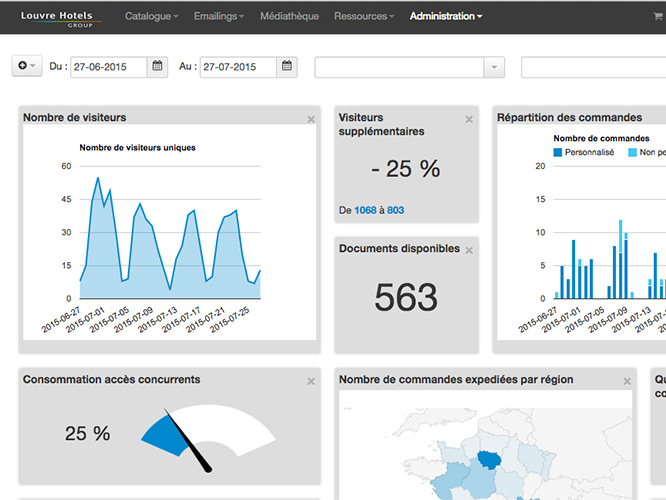This screenshot has height=500, width=666.
Task: Open calendar picker for Du date
Action: 158,66
